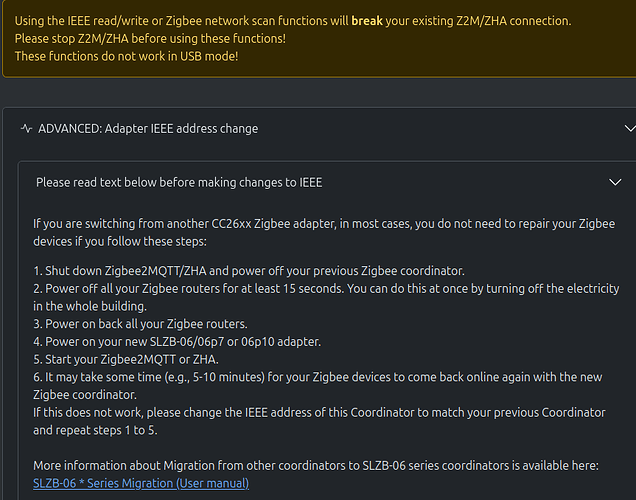Click the pulse icon beside ADVANCED heading

click(26, 129)
